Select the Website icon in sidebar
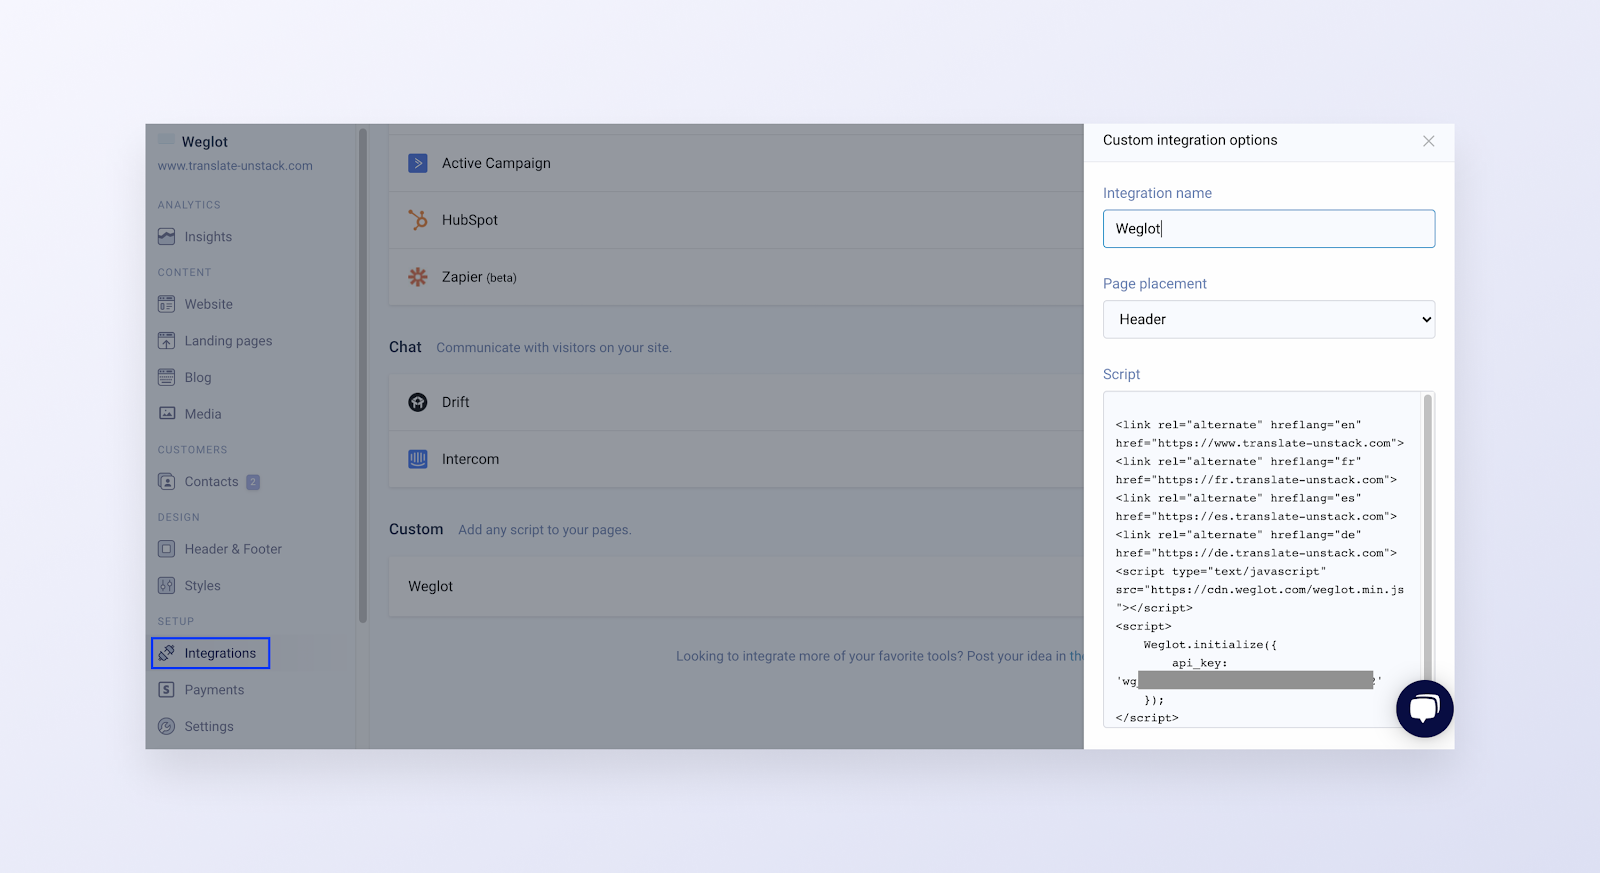Image resolution: width=1600 pixels, height=873 pixels. tap(166, 304)
